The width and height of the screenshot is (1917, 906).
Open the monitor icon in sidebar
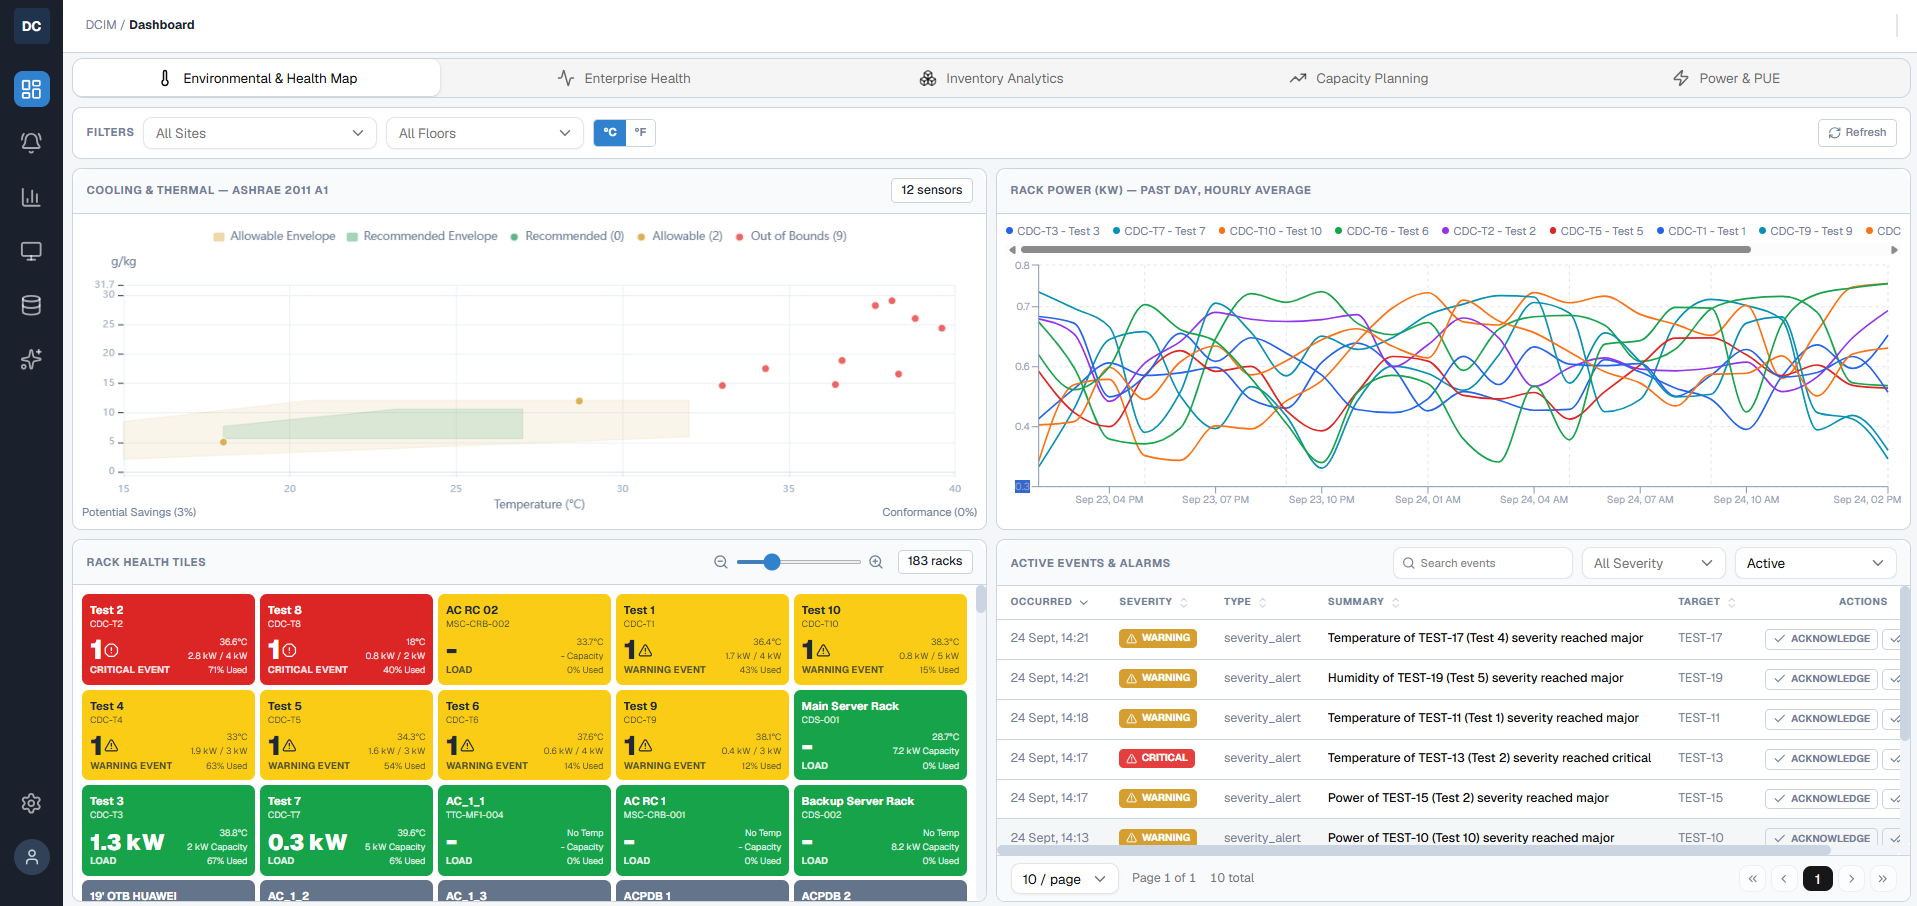(32, 251)
